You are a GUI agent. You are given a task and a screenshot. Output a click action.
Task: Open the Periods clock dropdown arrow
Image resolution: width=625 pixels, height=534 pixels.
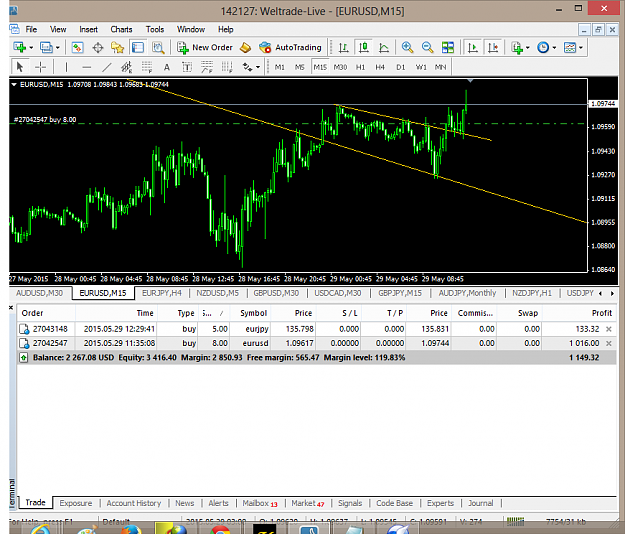pos(554,48)
